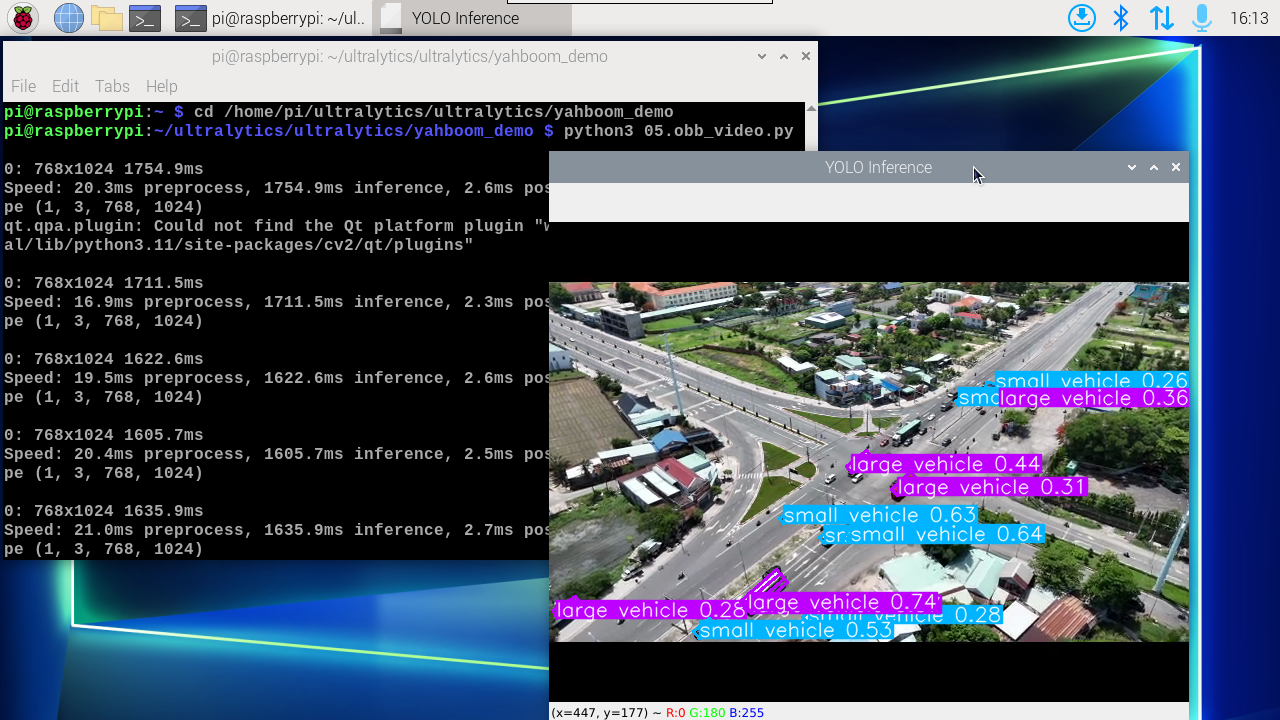1280x720 pixels.
Task: Switch to the pi@raspberrypi terminal taskbar entry
Action: click(270, 18)
